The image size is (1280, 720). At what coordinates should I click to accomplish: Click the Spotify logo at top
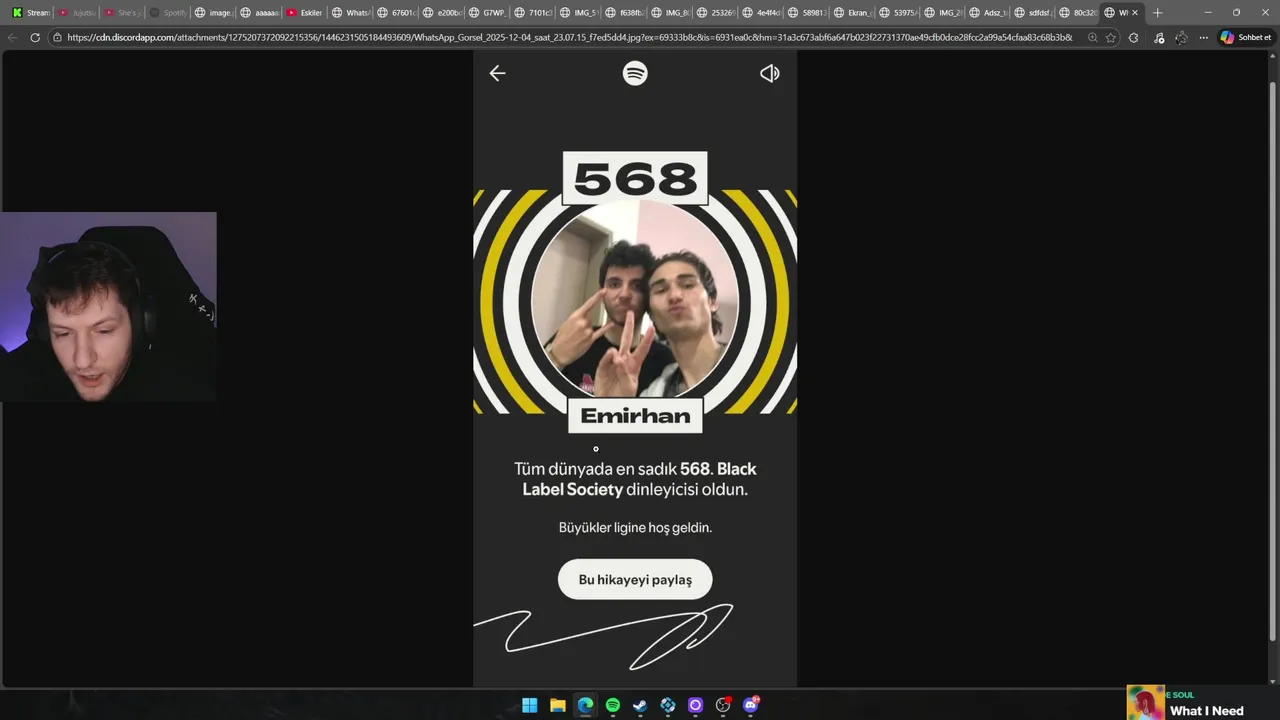[635, 73]
